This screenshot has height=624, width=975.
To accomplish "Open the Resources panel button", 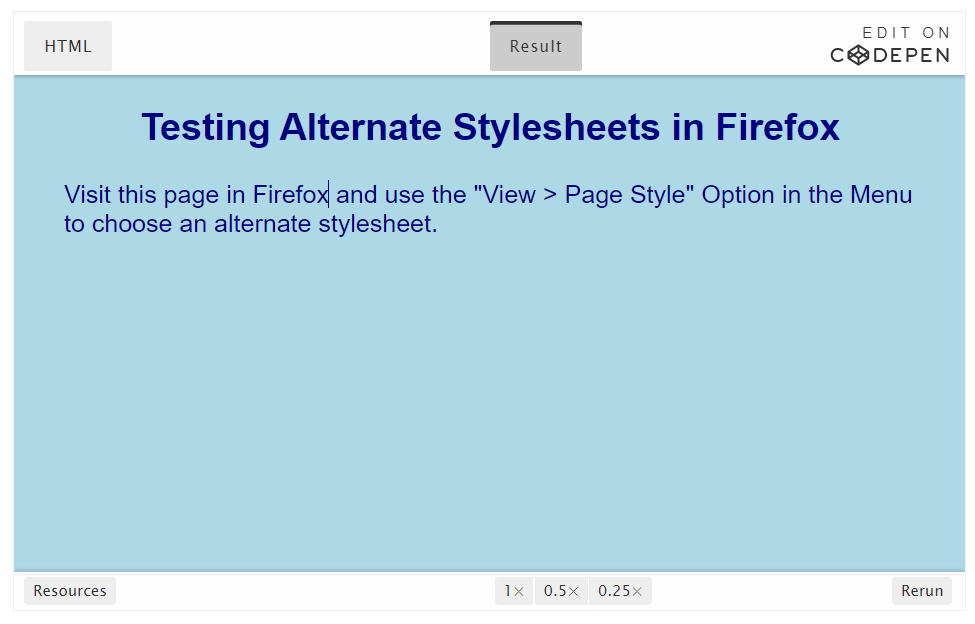I will click(70, 590).
